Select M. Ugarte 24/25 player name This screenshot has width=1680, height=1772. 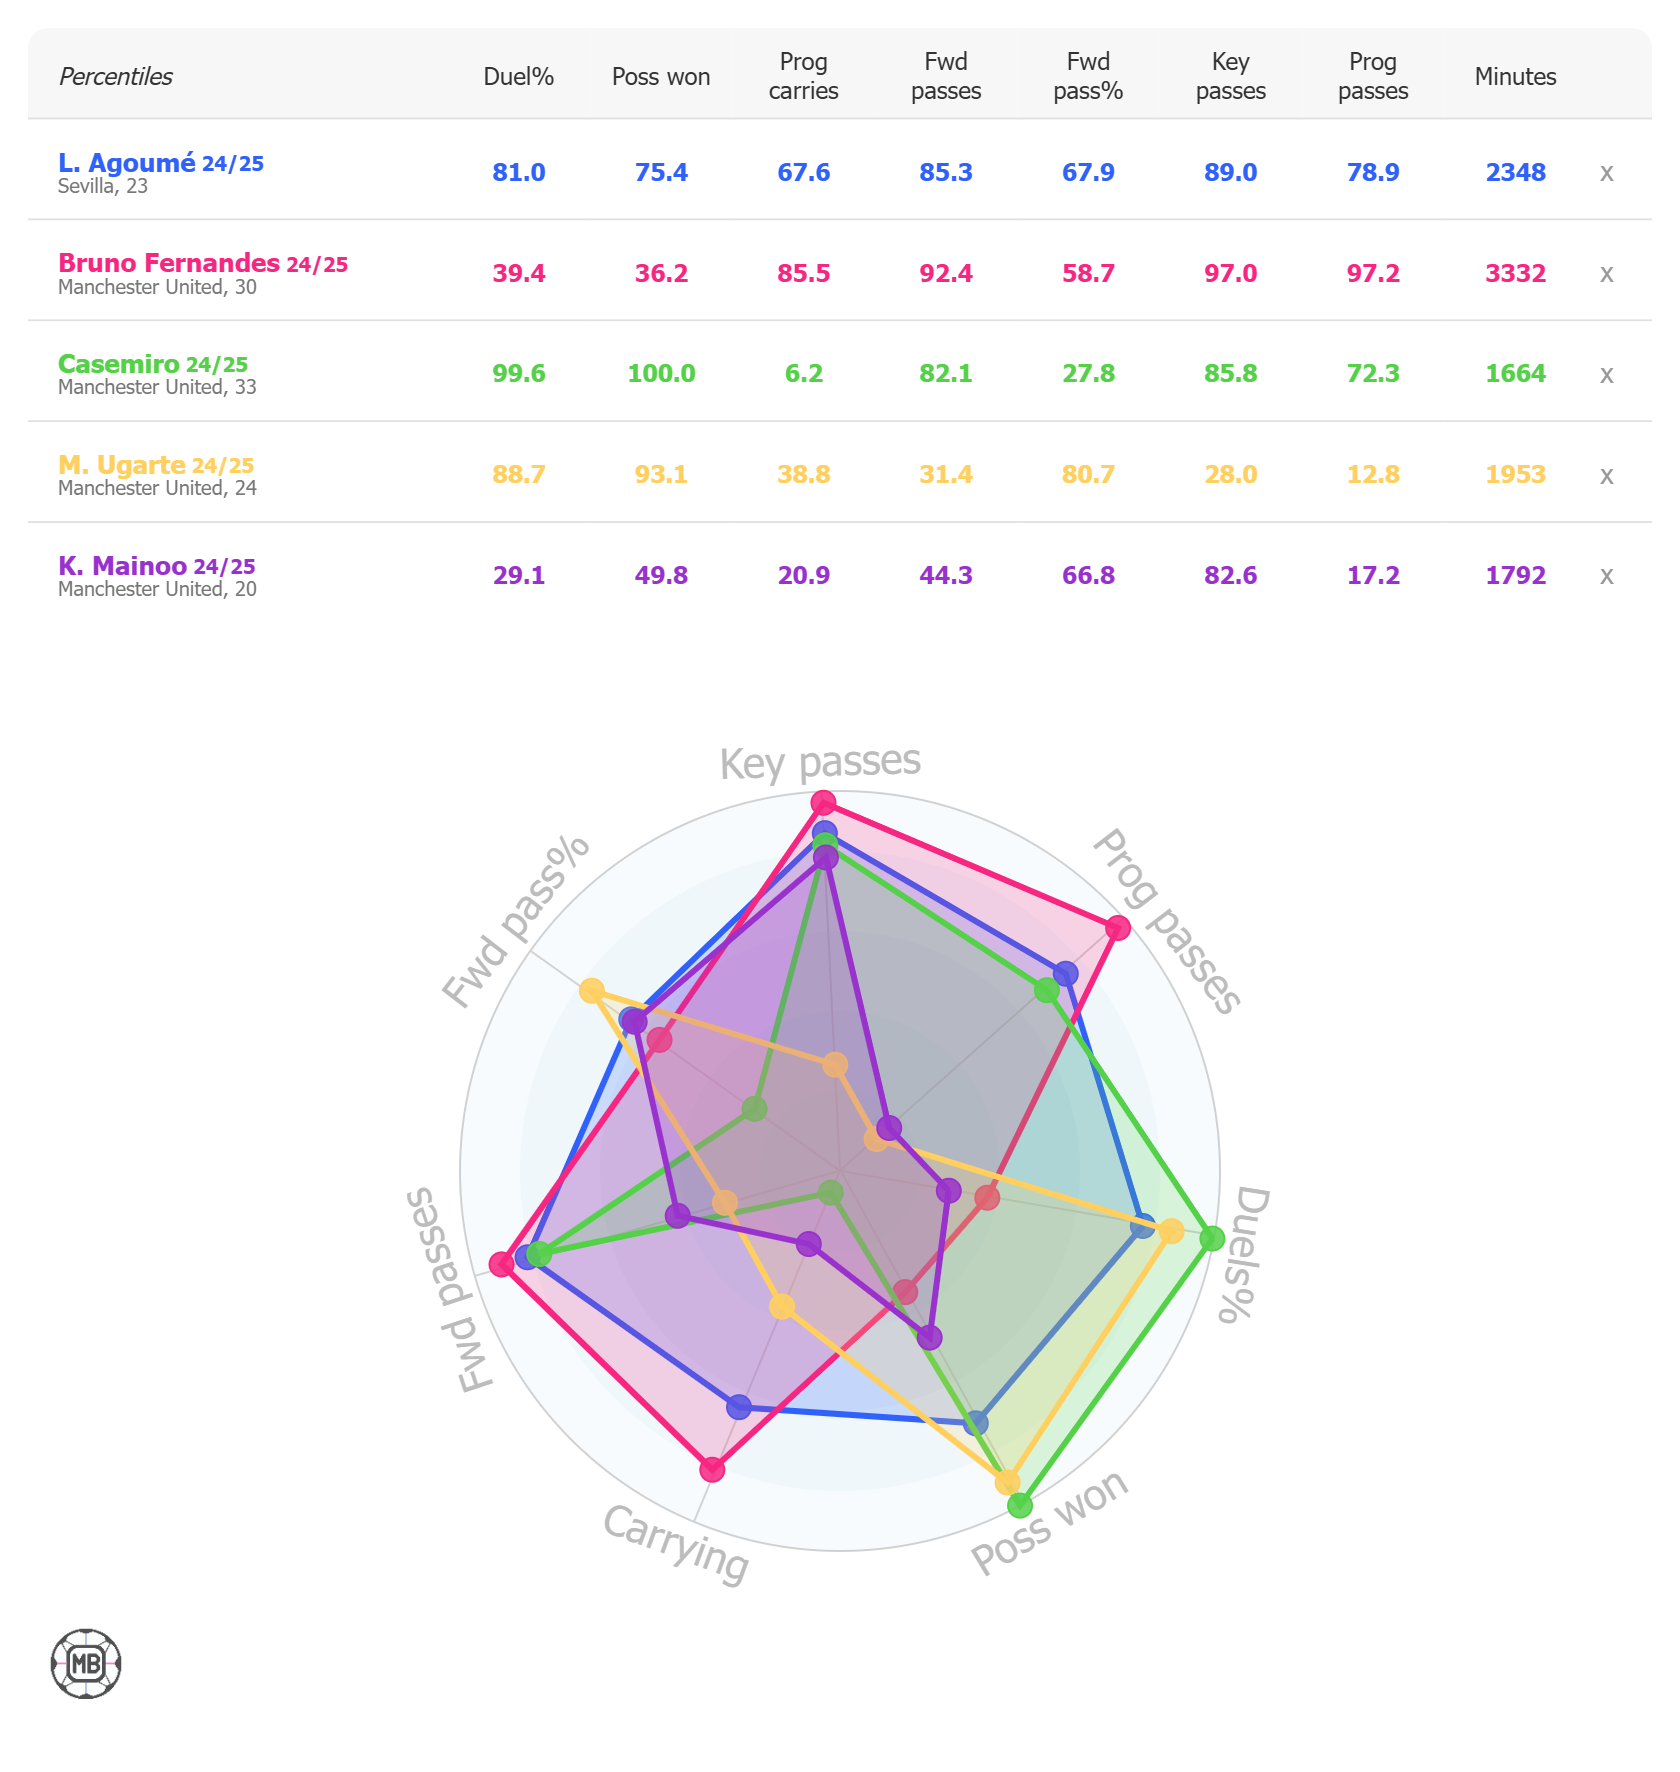[x=156, y=465]
